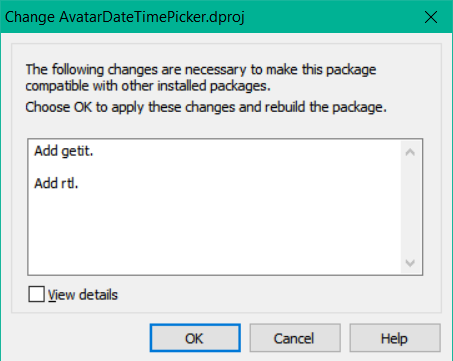Click the blank line between the two changes
Image resolution: width=453 pixels, height=361 pixels.
(214, 167)
